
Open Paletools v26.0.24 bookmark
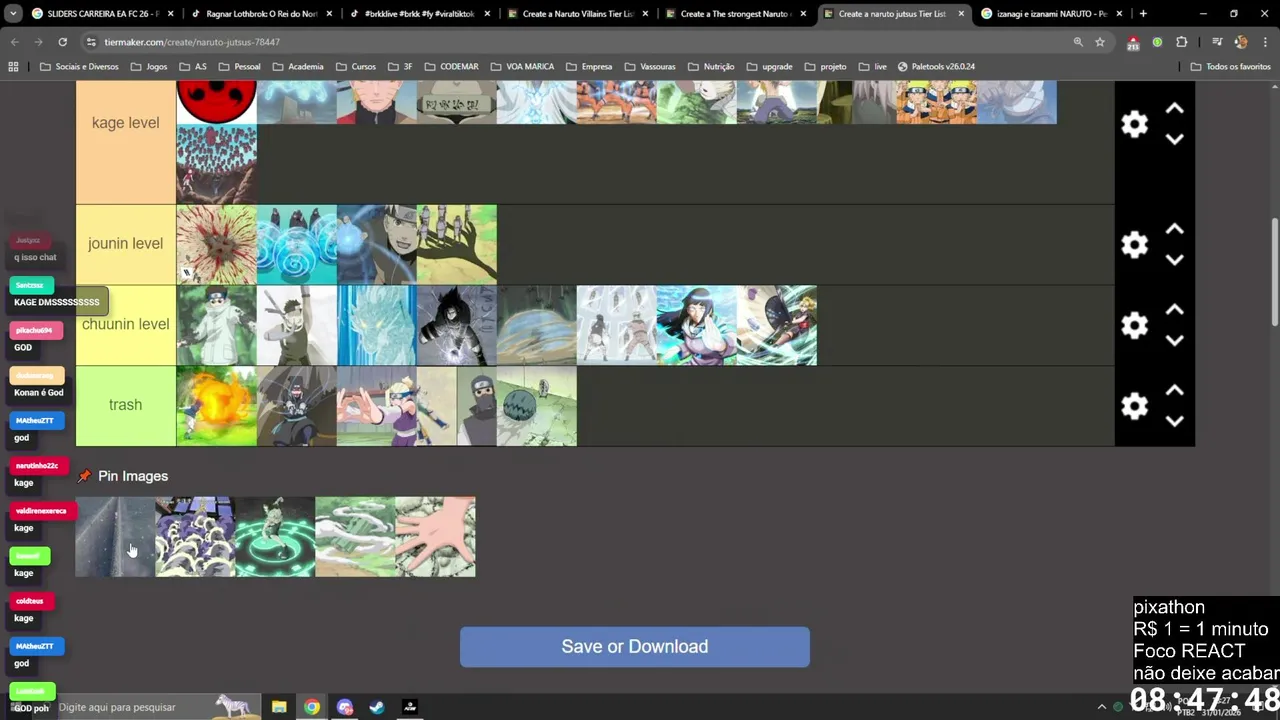point(936,66)
